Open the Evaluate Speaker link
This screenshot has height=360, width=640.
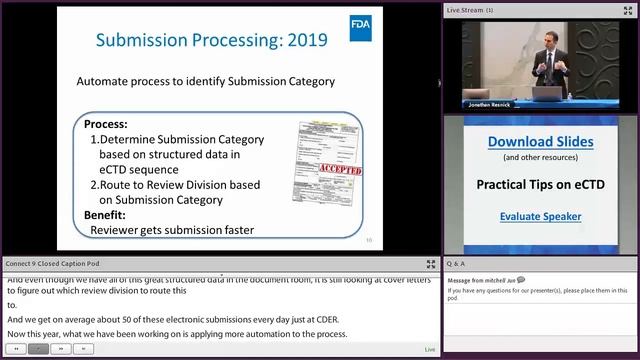point(540,216)
